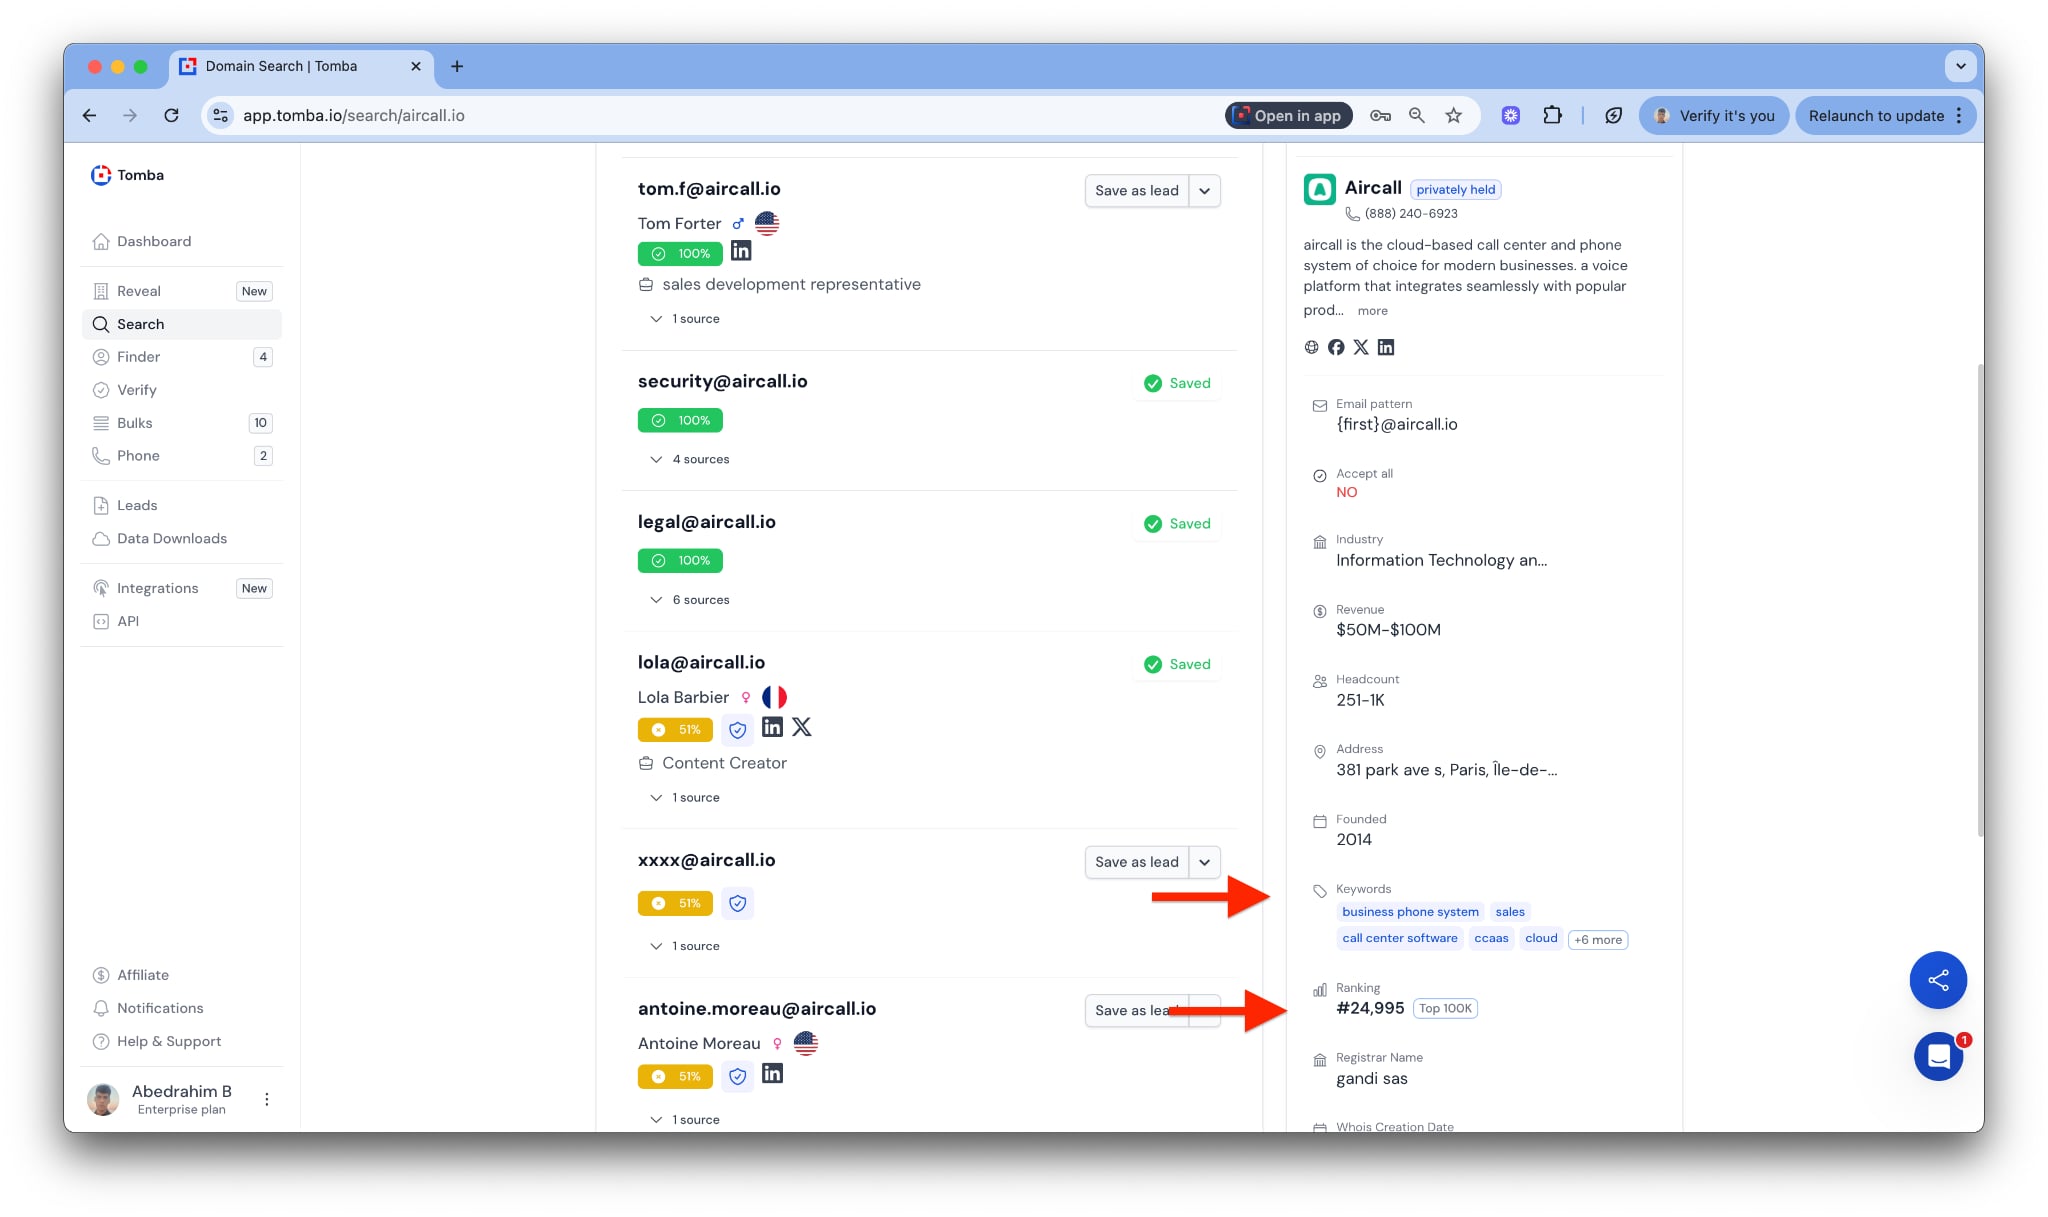Expand 4 sources under security@aircall.io

coord(690,459)
